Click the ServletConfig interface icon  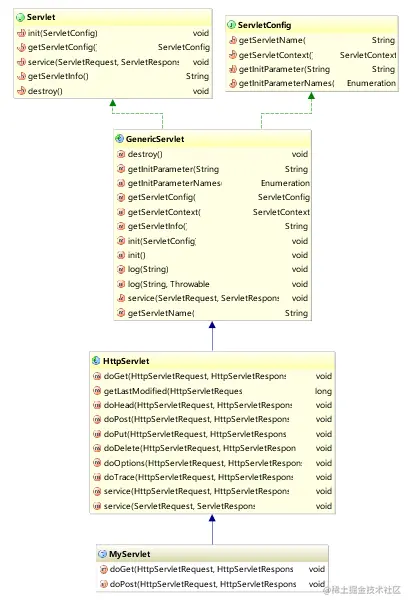[x=231, y=25]
